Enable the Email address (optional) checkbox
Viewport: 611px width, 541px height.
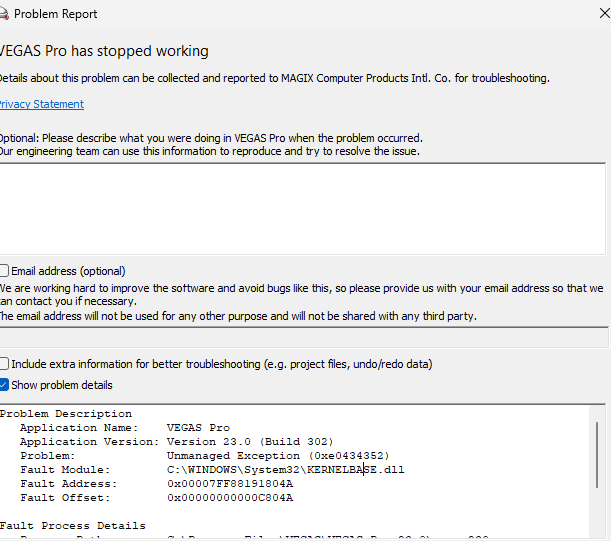[x=4, y=270]
